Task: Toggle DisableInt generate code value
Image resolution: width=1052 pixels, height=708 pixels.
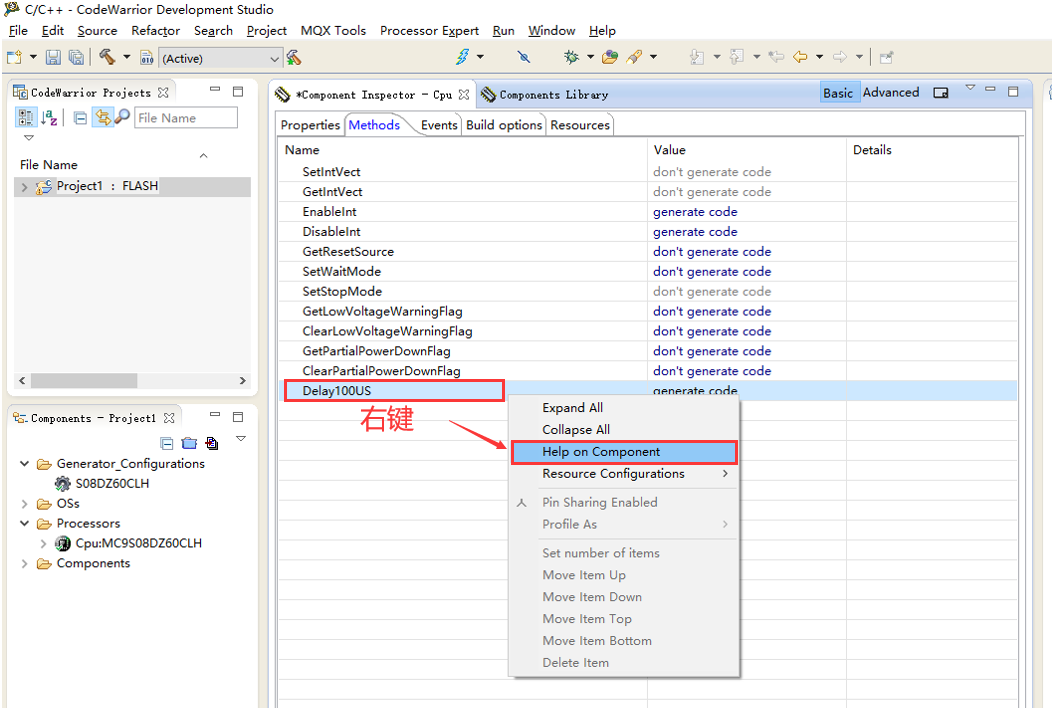Action: tap(695, 232)
